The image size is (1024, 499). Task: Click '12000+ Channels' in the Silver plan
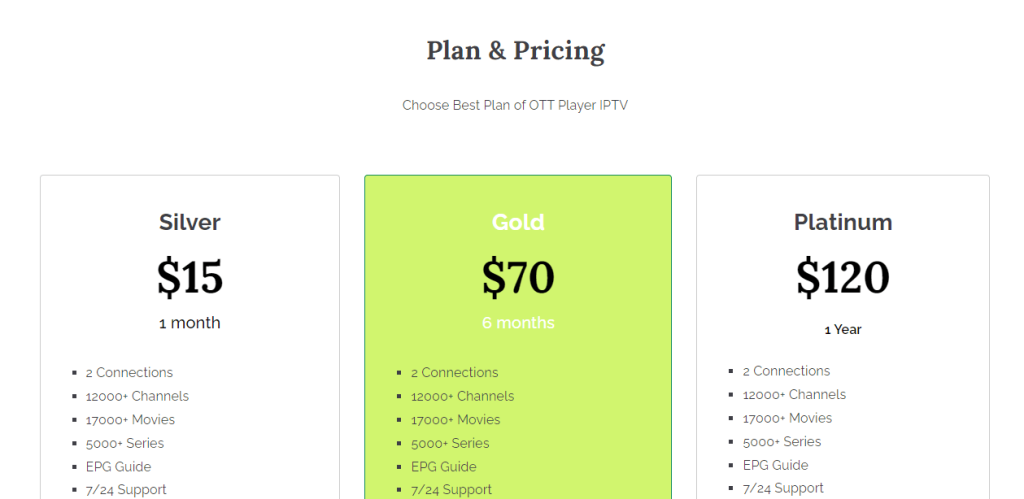[x=137, y=396]
